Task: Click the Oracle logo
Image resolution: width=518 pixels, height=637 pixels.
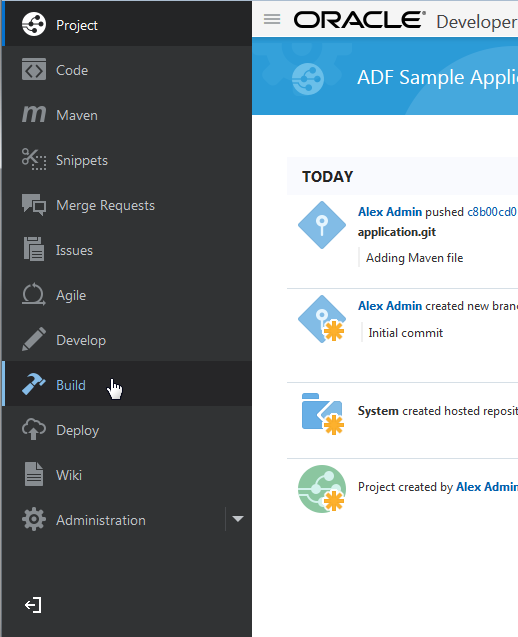Action: point(360,20)
